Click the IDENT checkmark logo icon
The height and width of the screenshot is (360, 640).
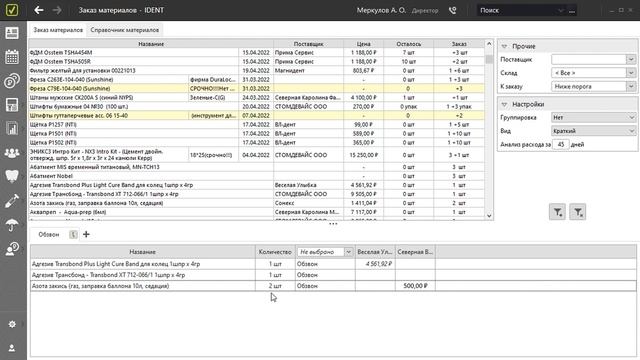12,10
